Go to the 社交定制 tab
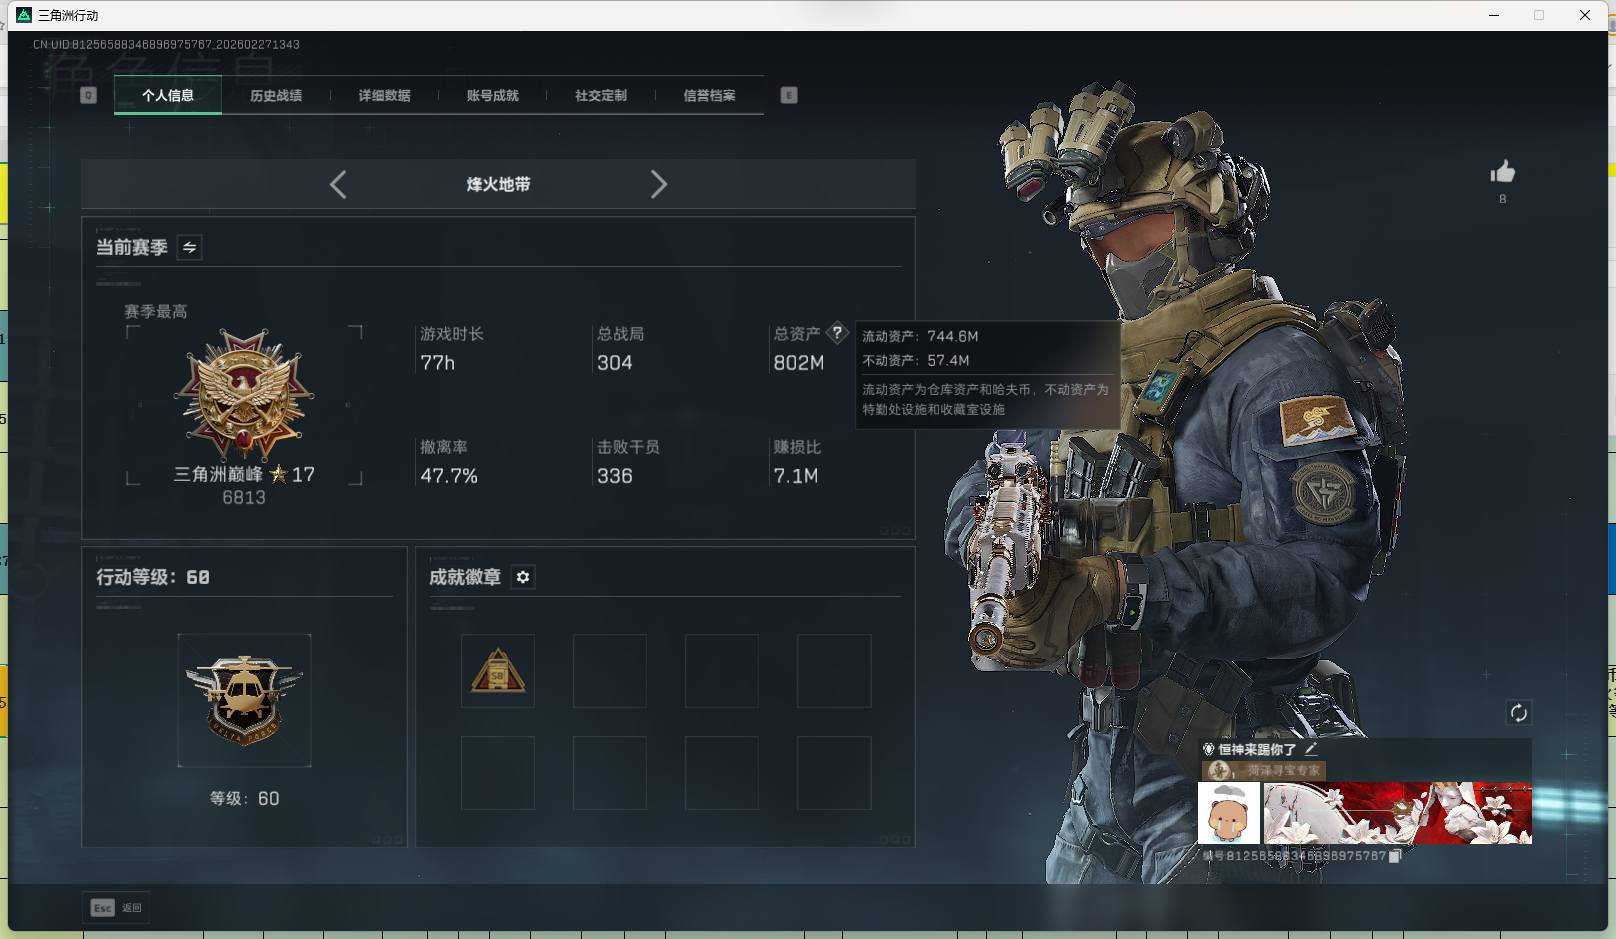 [x=601, y=96]
